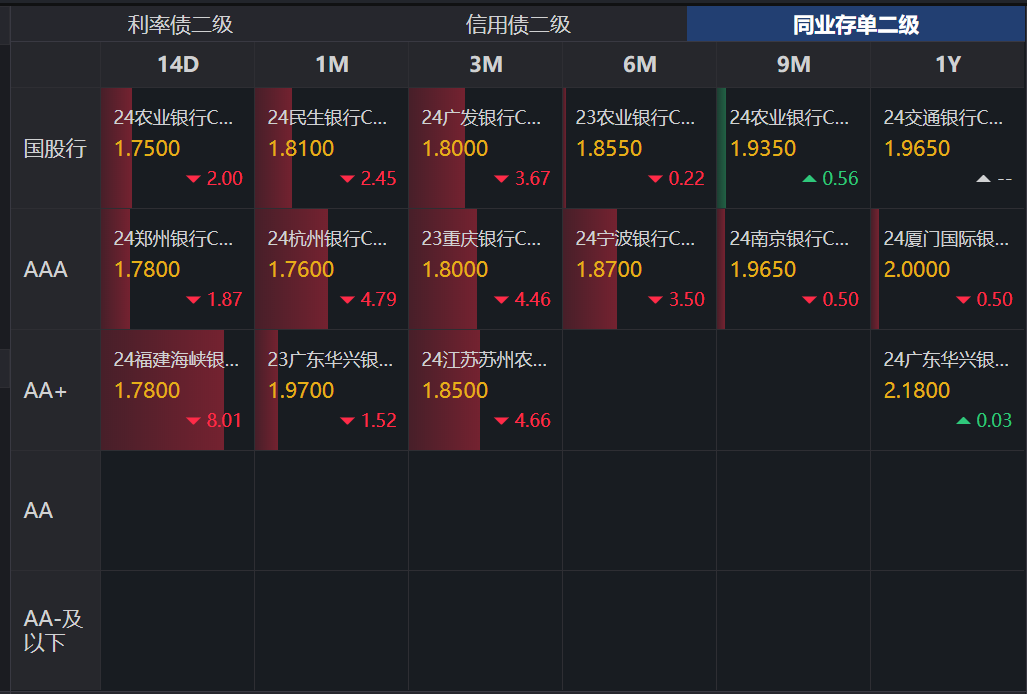Switch to the 利率债二级 tab
Image resolution: width=1027 pixels, height=694 pixels.
[x=180, y=25]
